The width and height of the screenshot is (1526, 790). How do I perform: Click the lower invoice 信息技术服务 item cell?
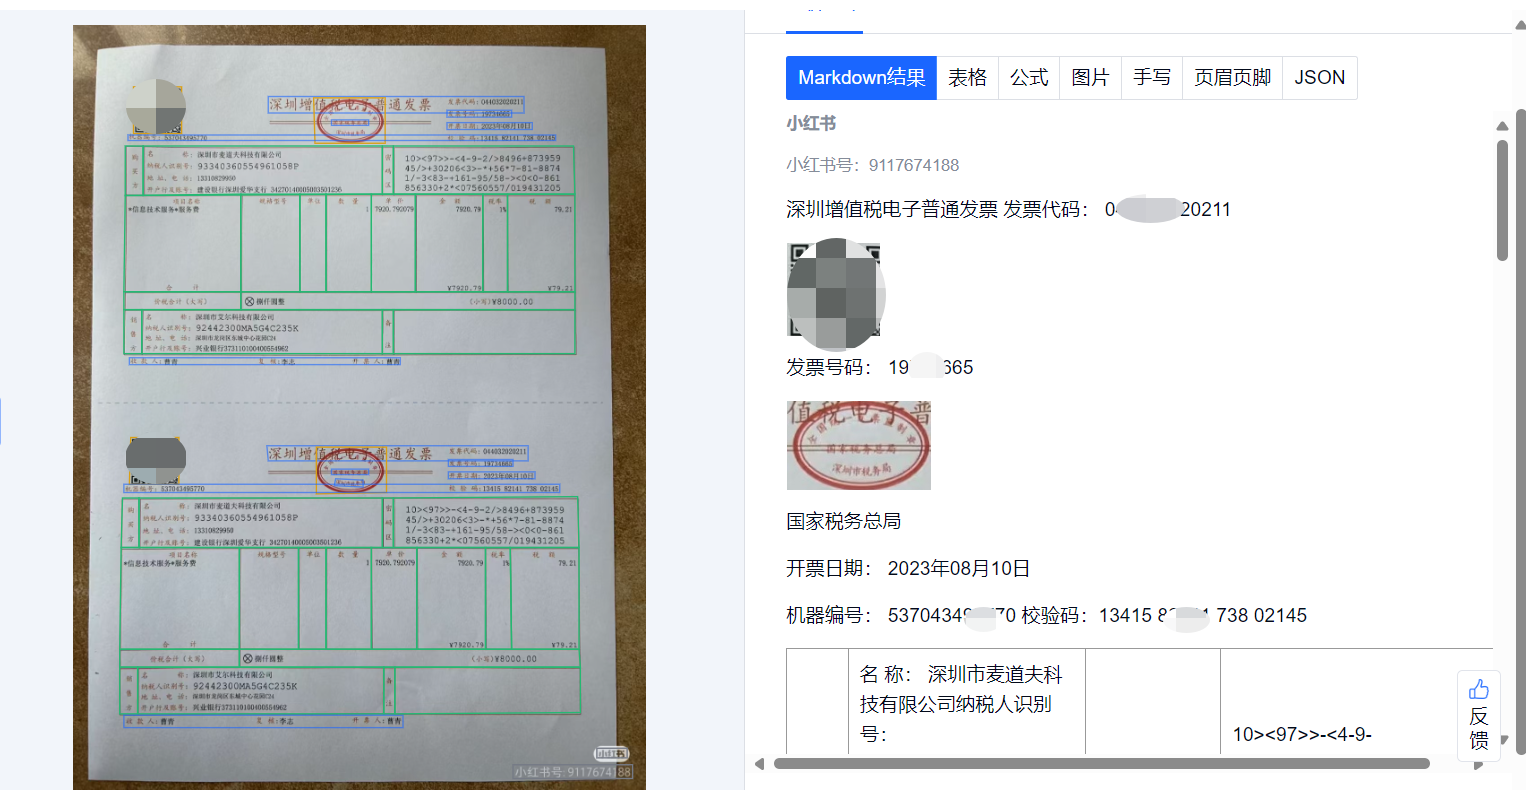[179, 600]
